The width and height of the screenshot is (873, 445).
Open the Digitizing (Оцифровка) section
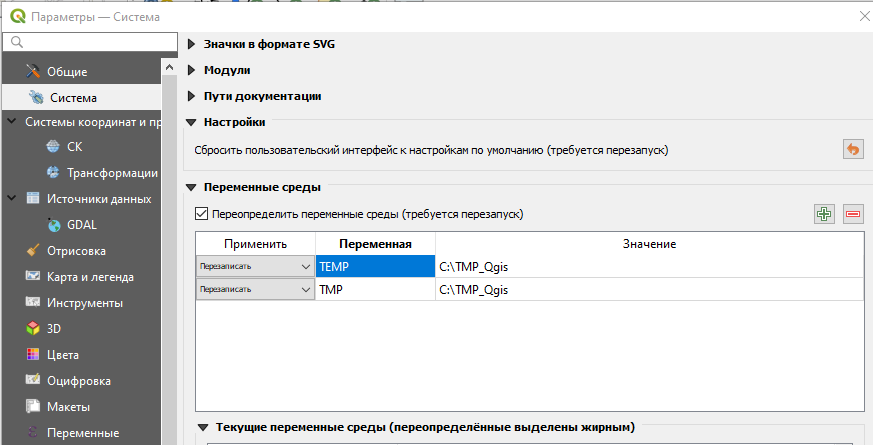78,381
